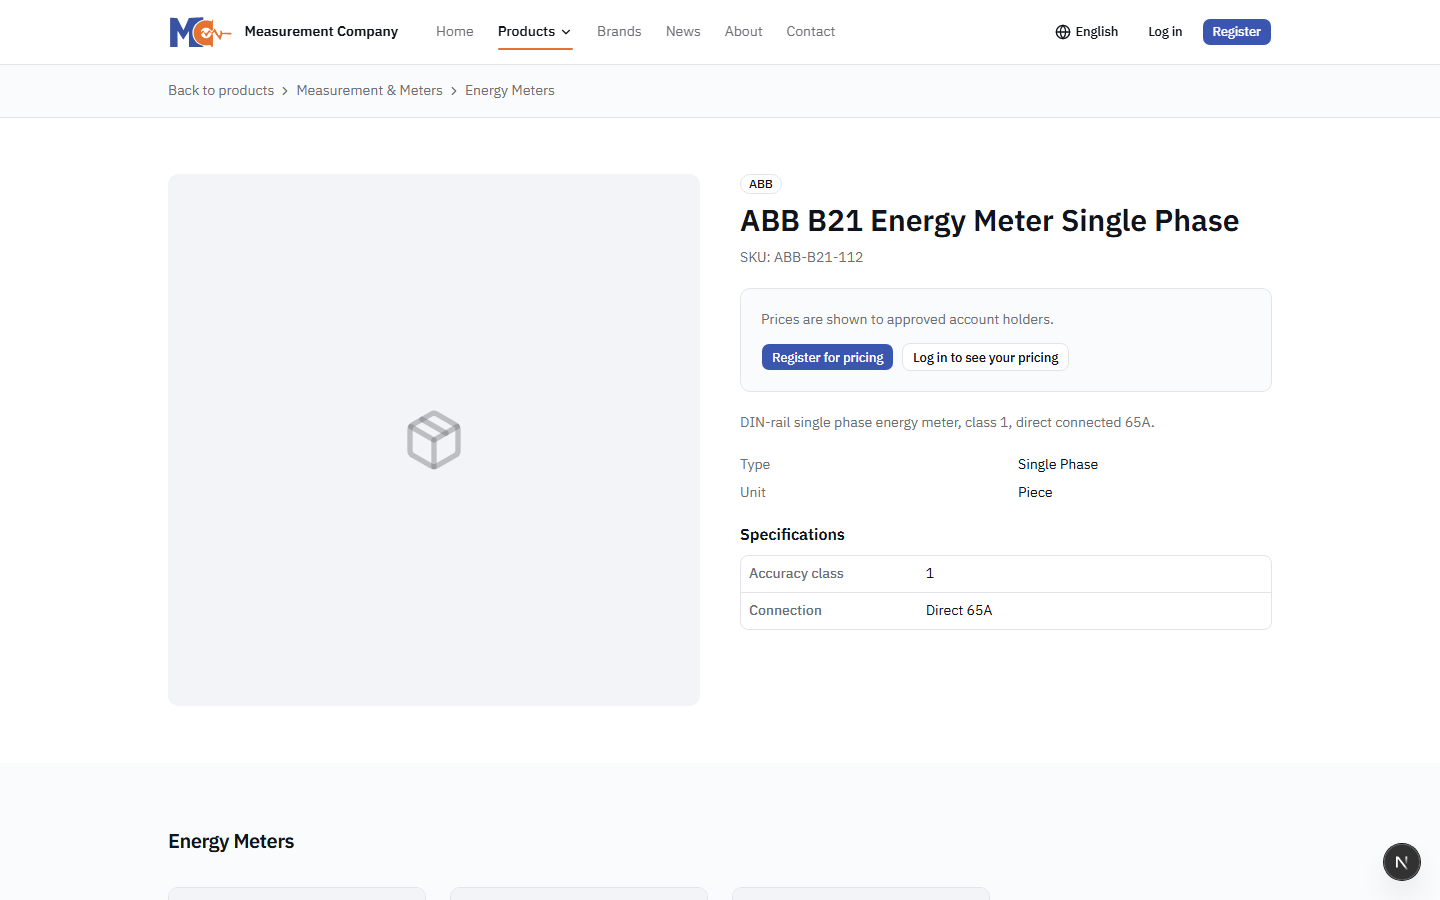
Task: Click the Direct 65A specification value
Action: [959, 610]
